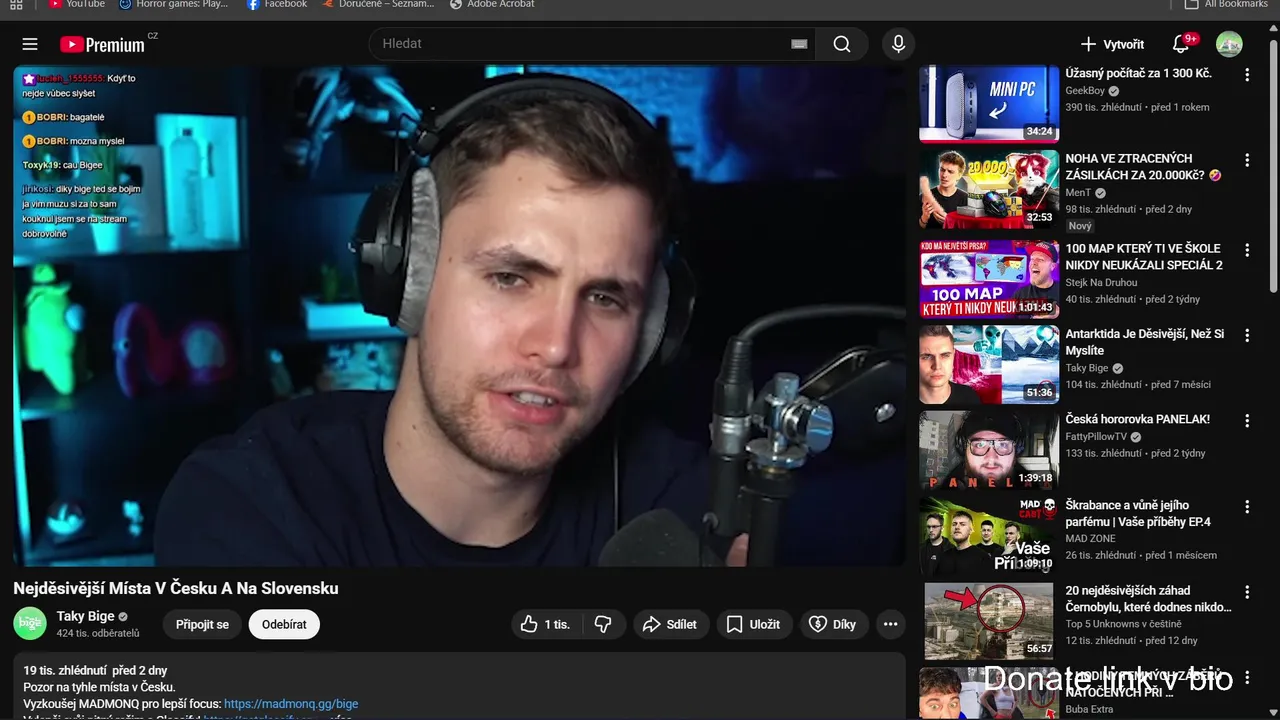Click the video player to toggle playback

point(459,316)
